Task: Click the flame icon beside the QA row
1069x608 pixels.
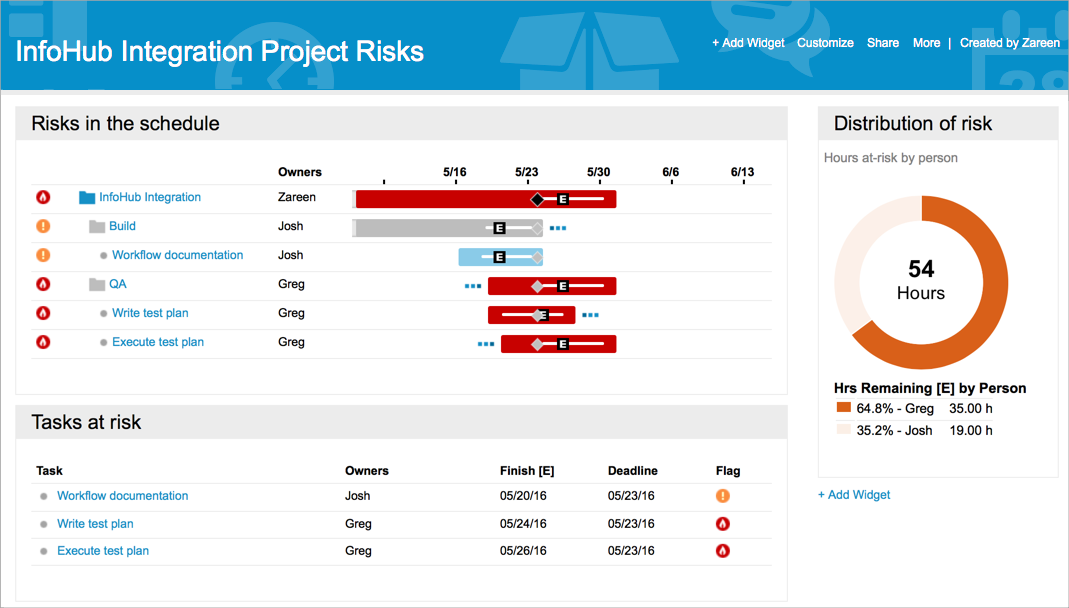Action: tap(42, 284)
